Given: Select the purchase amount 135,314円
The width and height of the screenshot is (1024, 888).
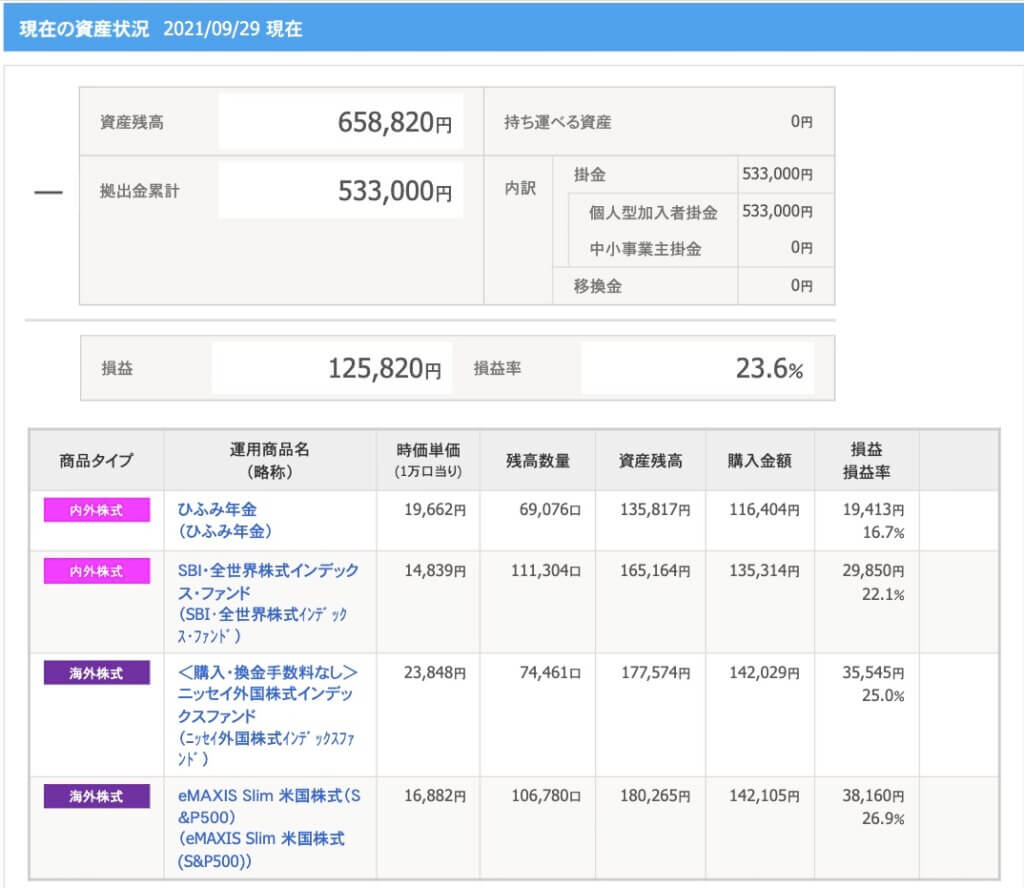Looking at the screenshot, I should point(764,571).
